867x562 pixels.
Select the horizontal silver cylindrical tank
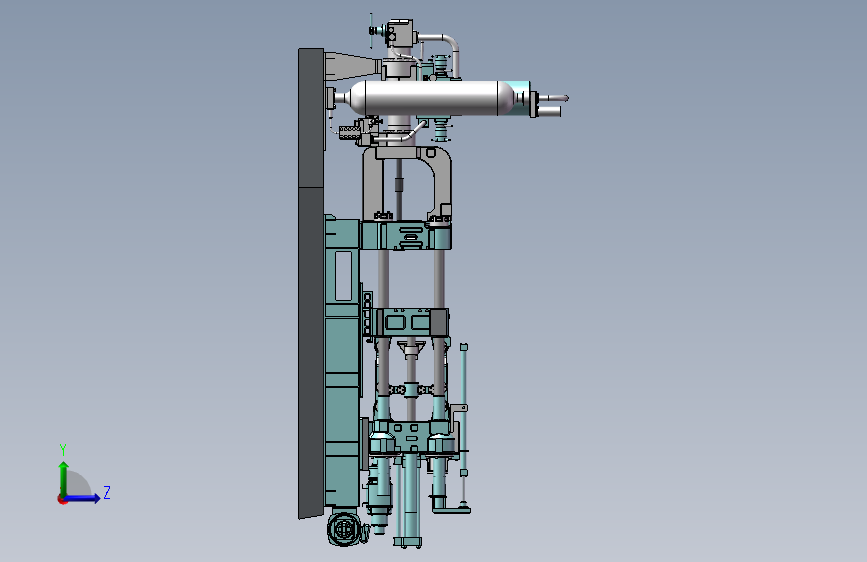[x=432, y=98]
